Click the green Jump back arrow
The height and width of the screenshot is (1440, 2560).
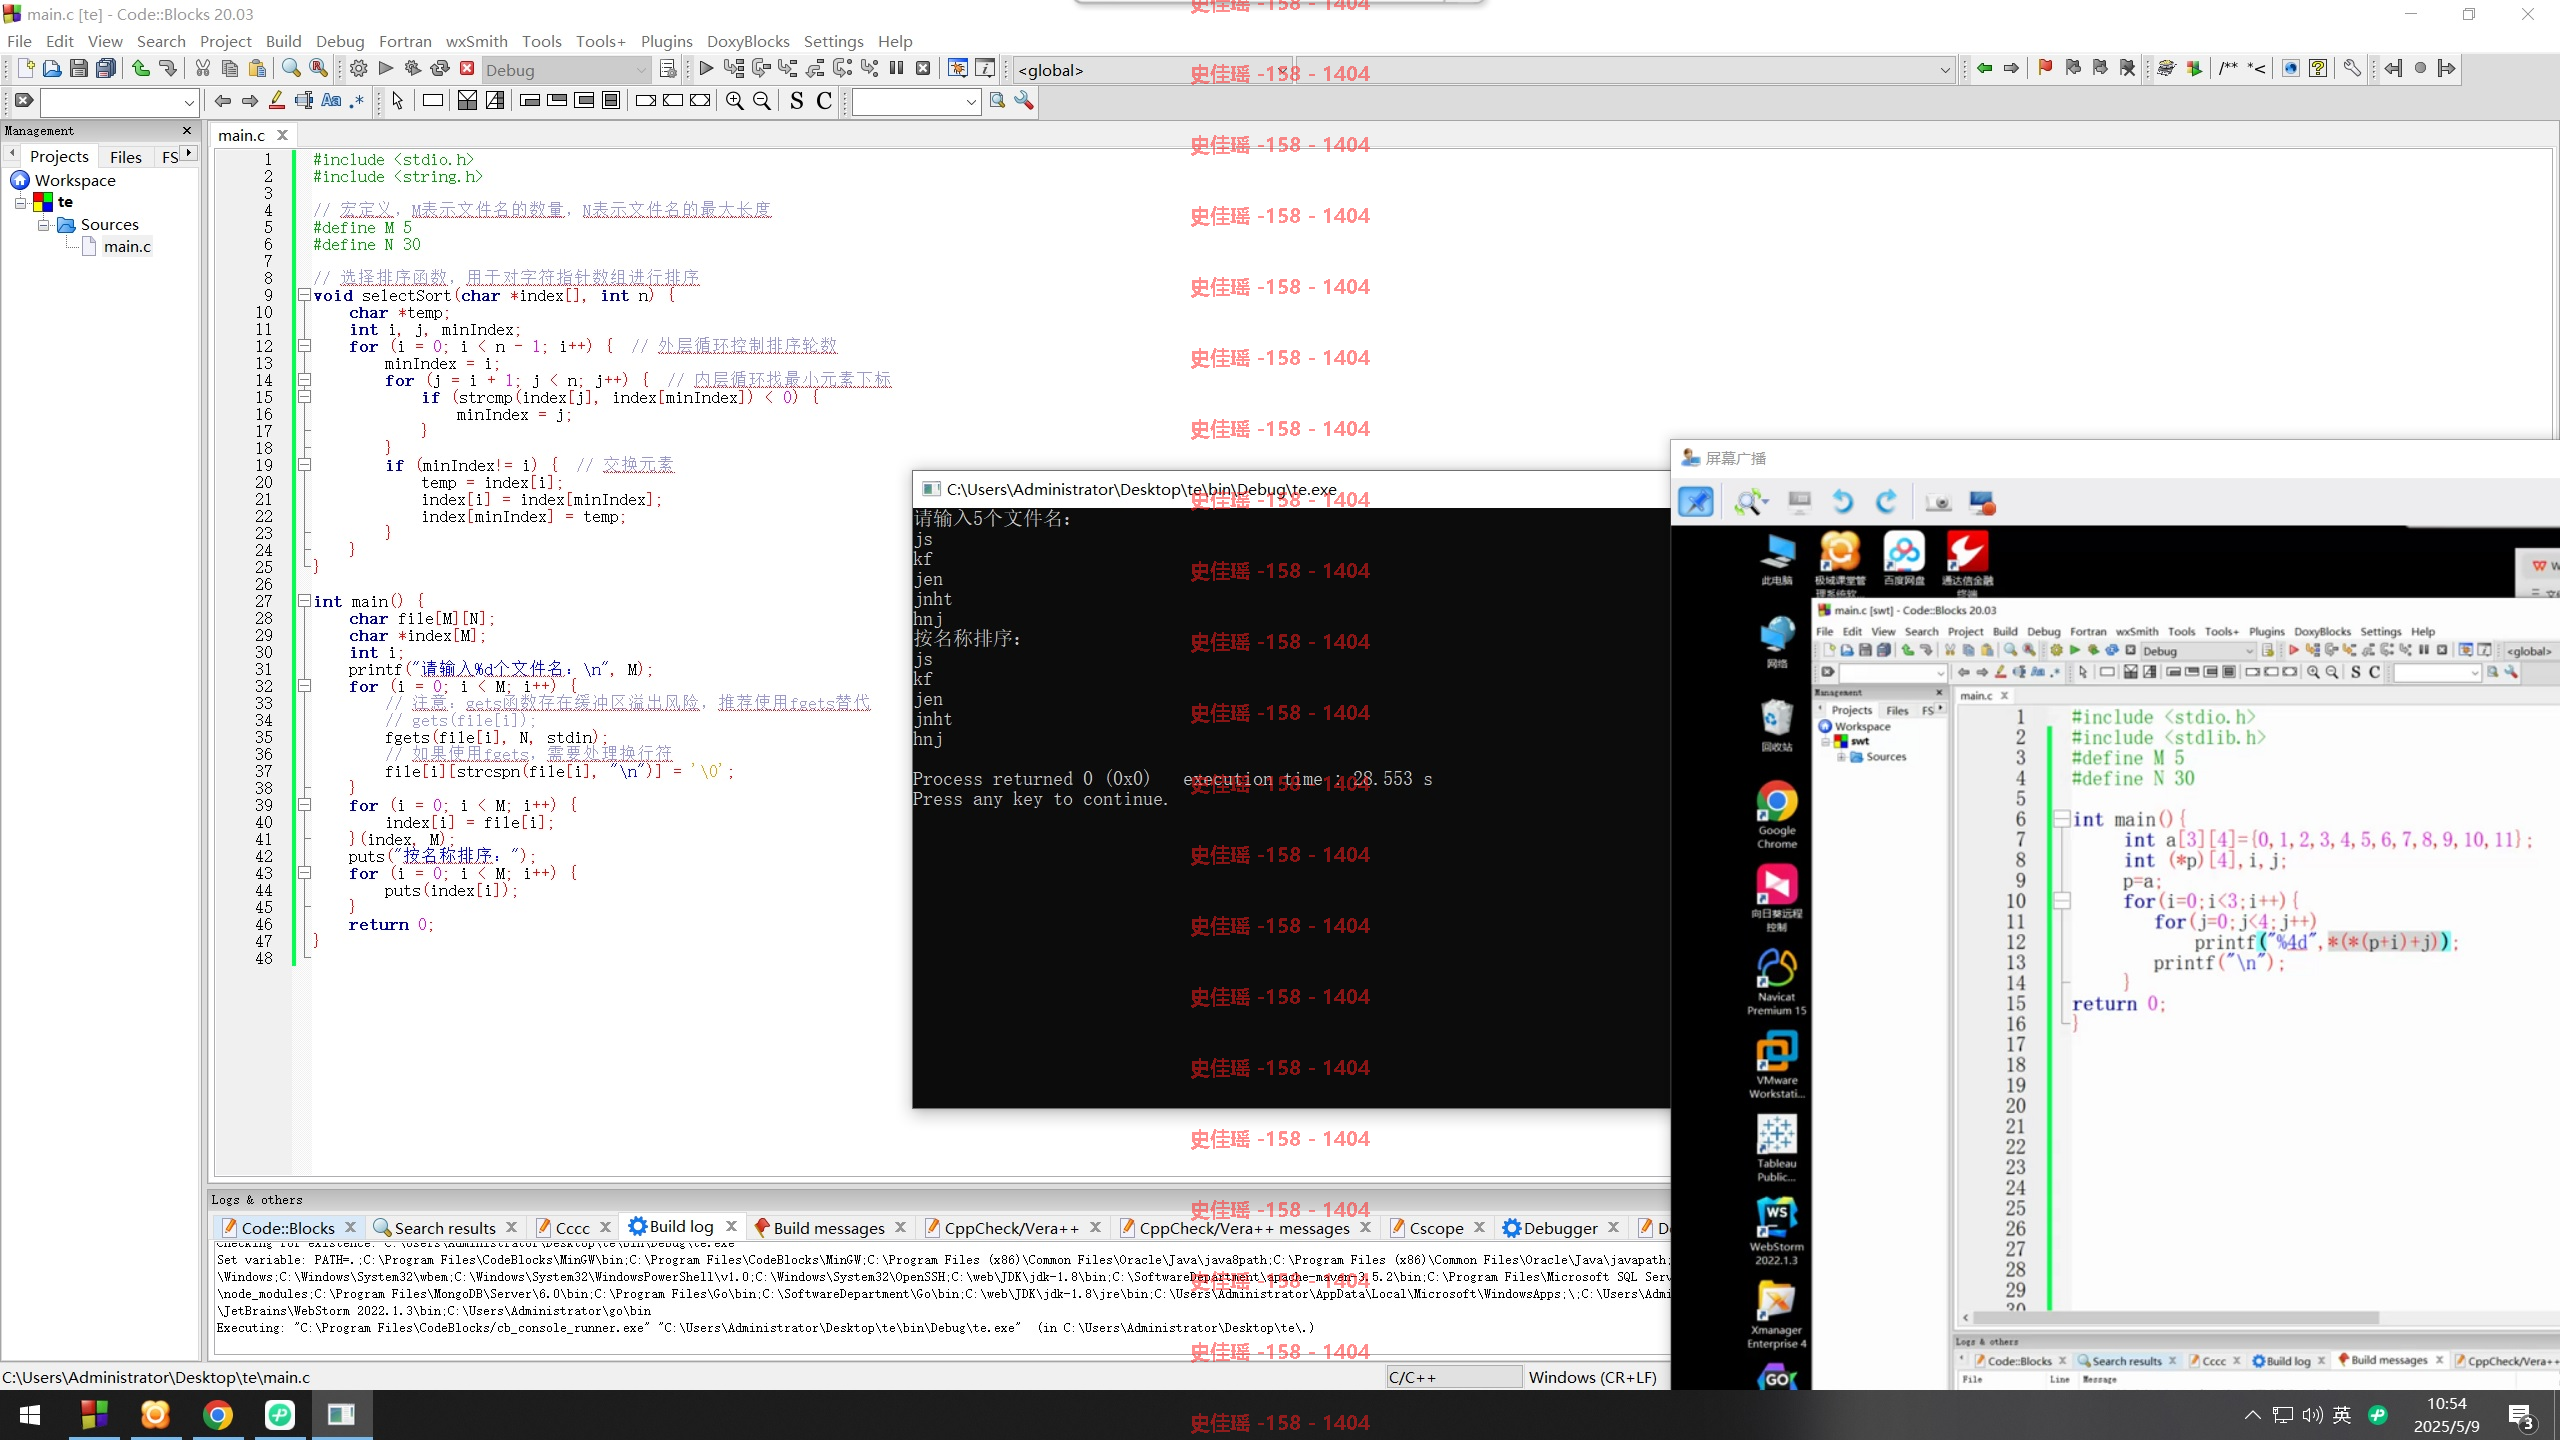point(1985,69)
